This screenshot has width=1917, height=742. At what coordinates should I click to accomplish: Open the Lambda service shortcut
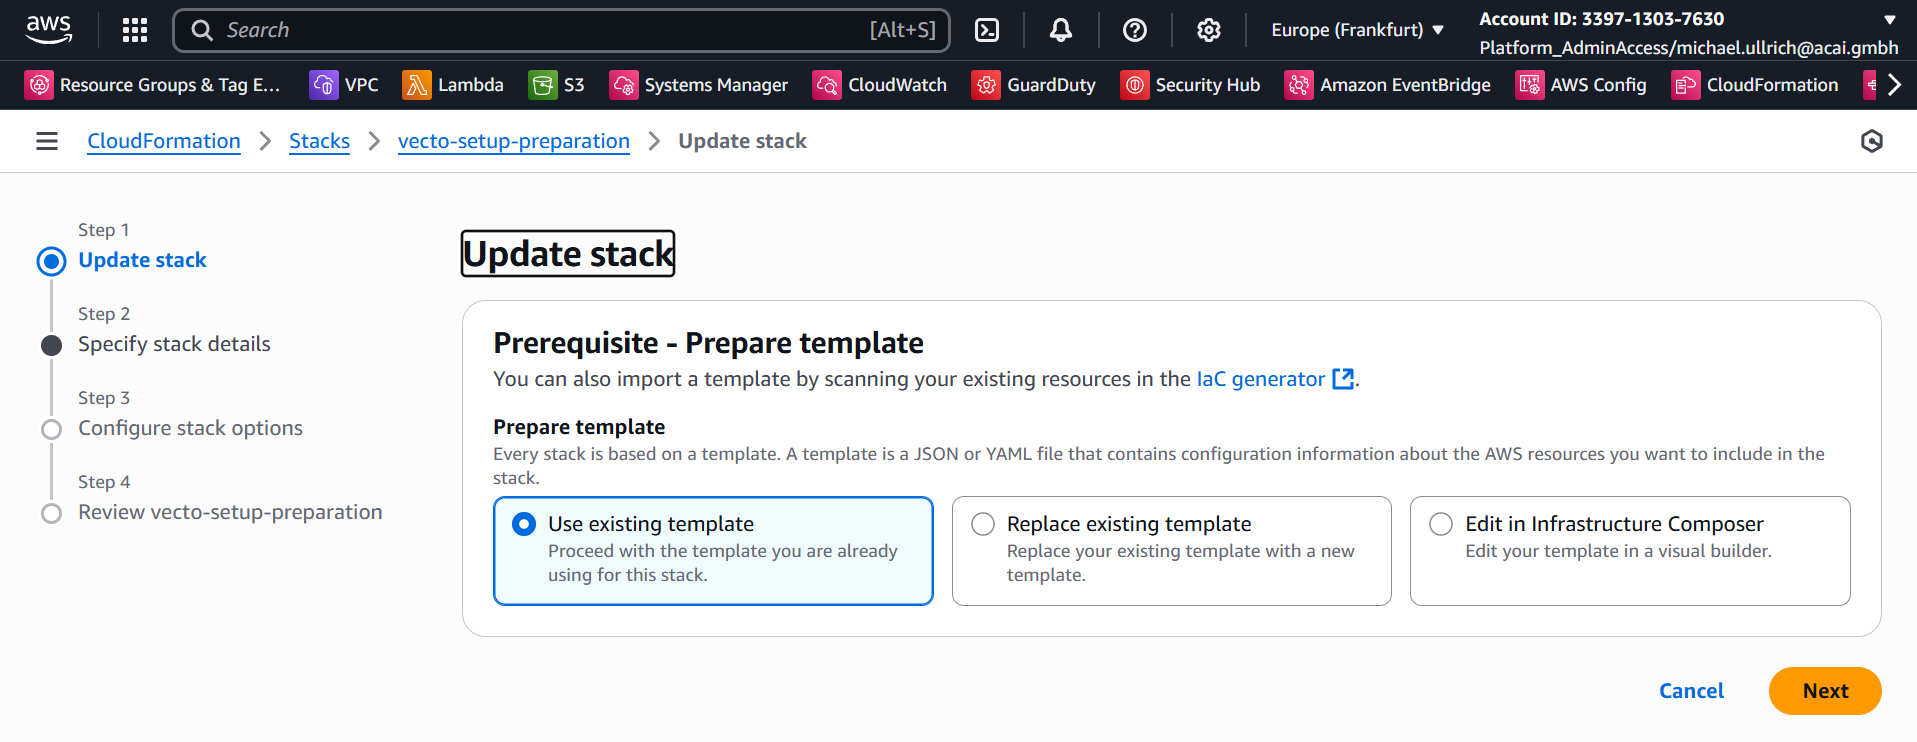pos(453,85)
